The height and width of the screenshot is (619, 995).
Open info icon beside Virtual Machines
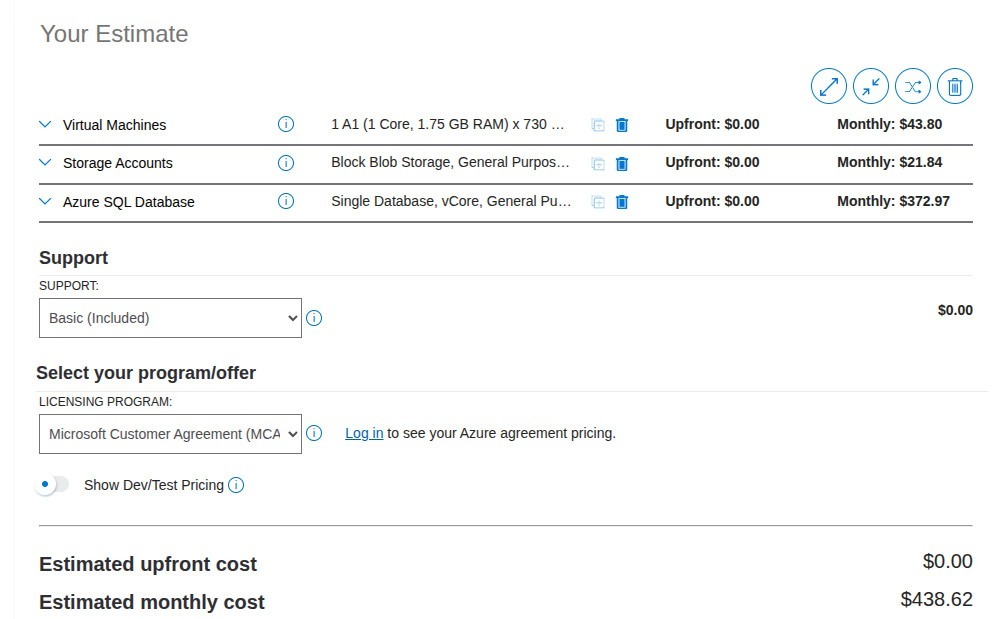(x=286, y=125)
